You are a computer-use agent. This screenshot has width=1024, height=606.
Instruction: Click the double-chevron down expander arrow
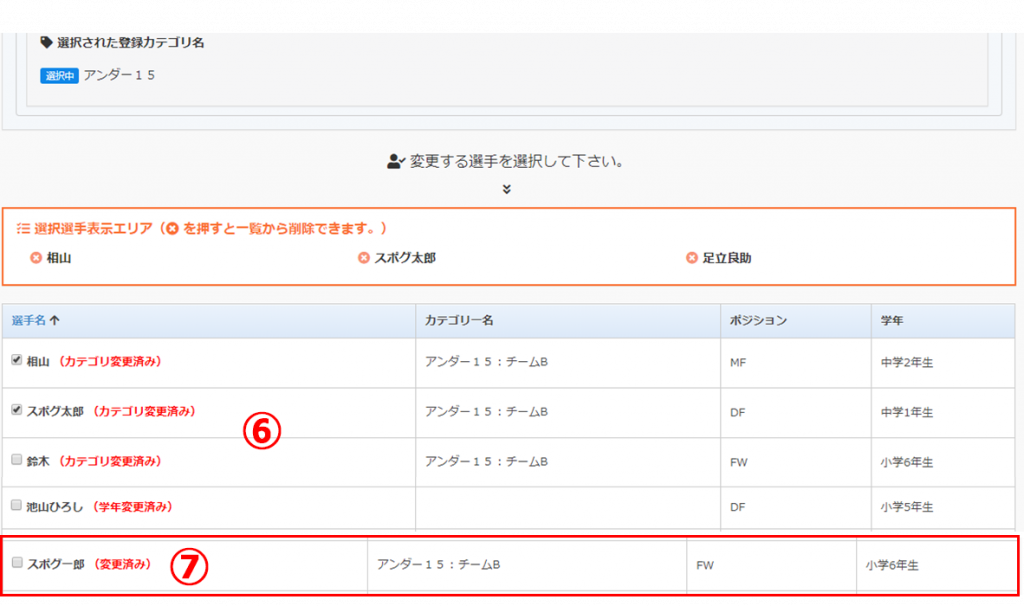pos(507,189)
